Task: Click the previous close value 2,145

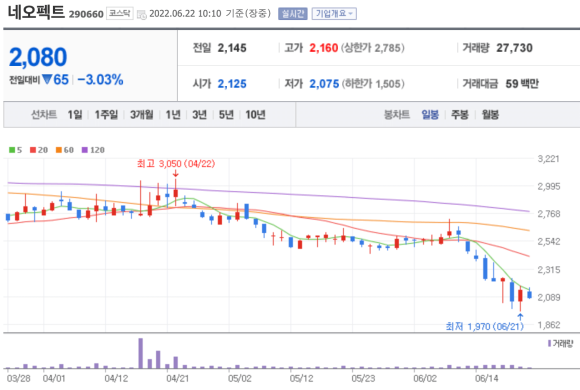Action: point(232,48)
